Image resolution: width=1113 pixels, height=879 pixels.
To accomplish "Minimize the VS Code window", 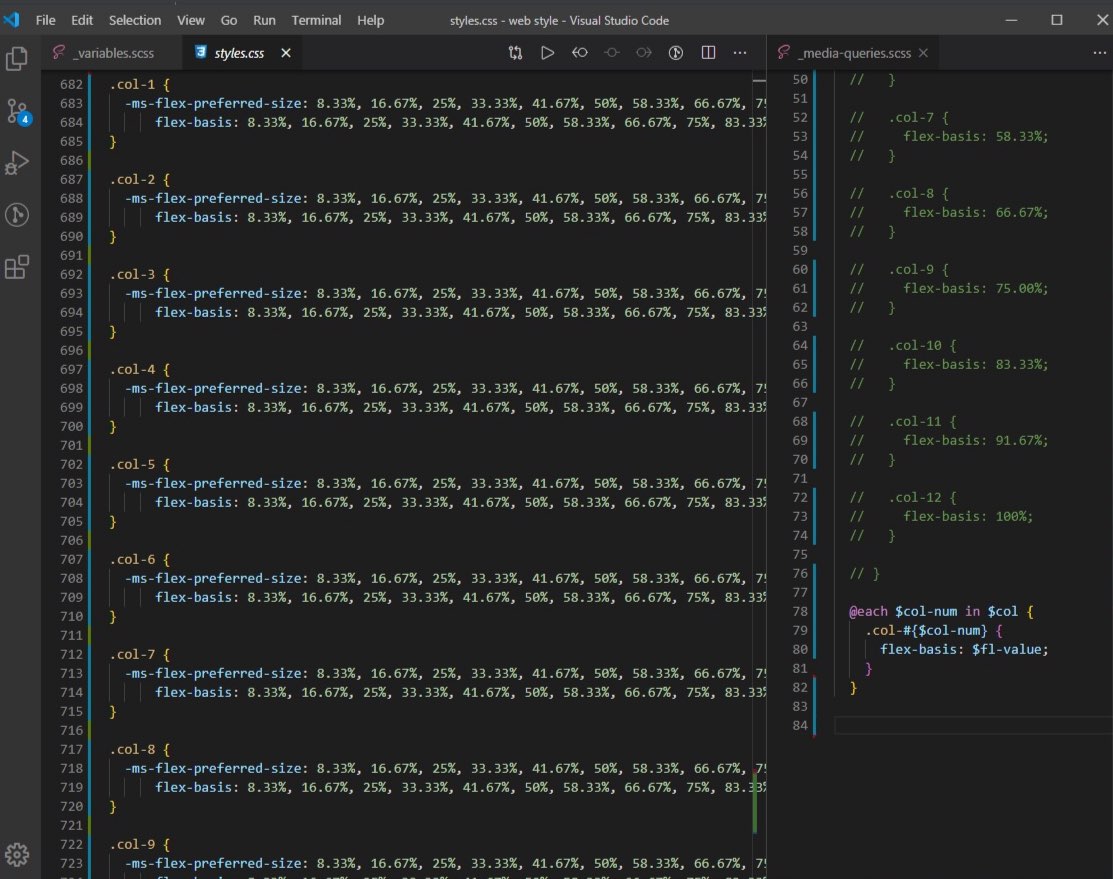I will pyautogui.click(x=1011, y=20).
